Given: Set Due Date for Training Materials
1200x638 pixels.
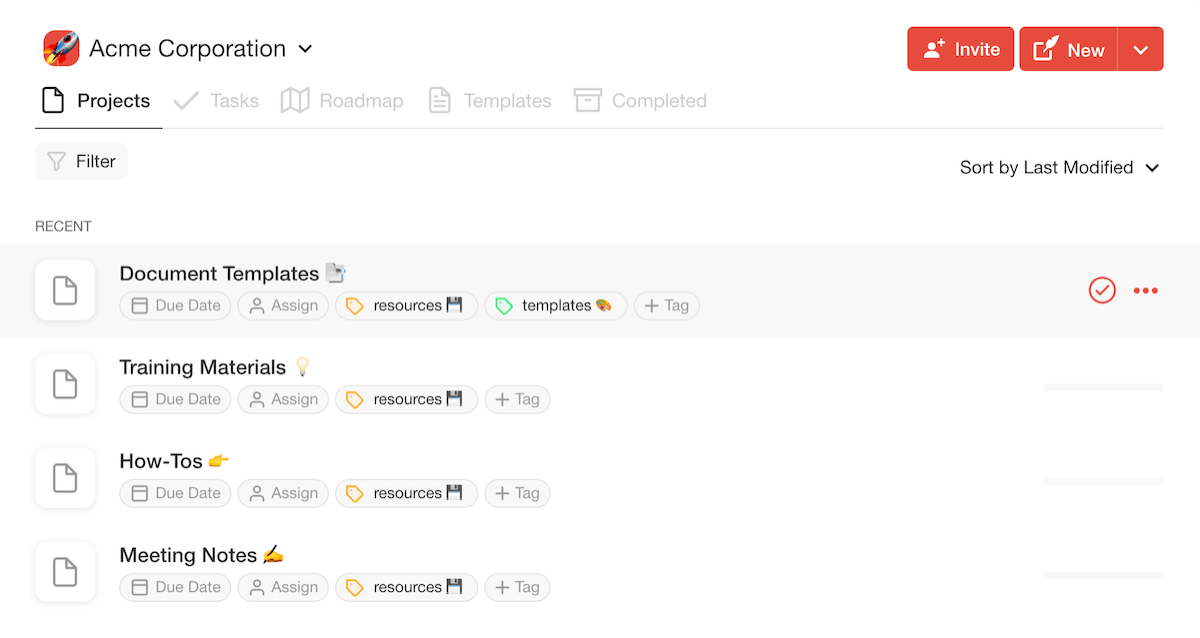Looking at the screenshot, I should (x=175, y=400).
